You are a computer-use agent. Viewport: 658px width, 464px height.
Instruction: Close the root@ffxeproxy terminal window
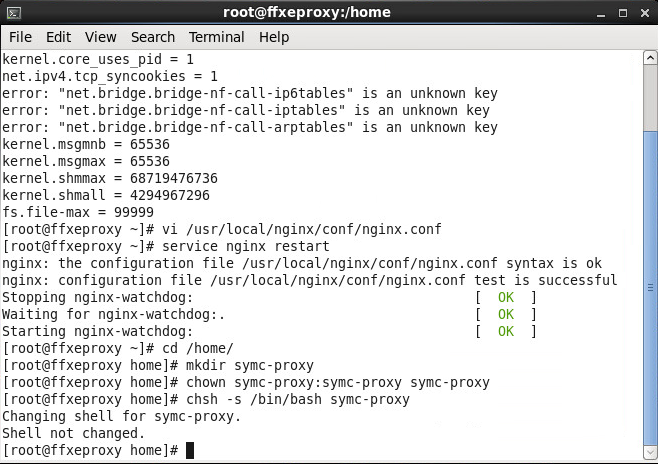(643, 12)
